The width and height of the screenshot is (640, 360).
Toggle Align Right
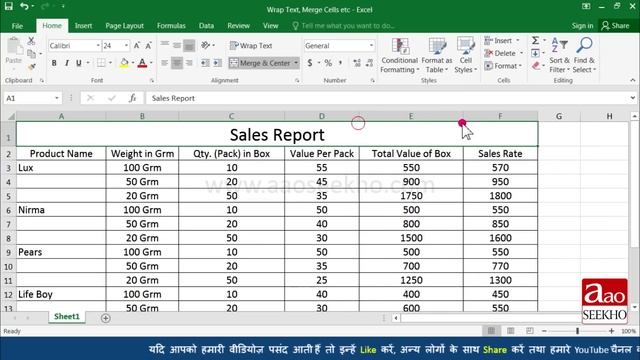pos(189,63)
